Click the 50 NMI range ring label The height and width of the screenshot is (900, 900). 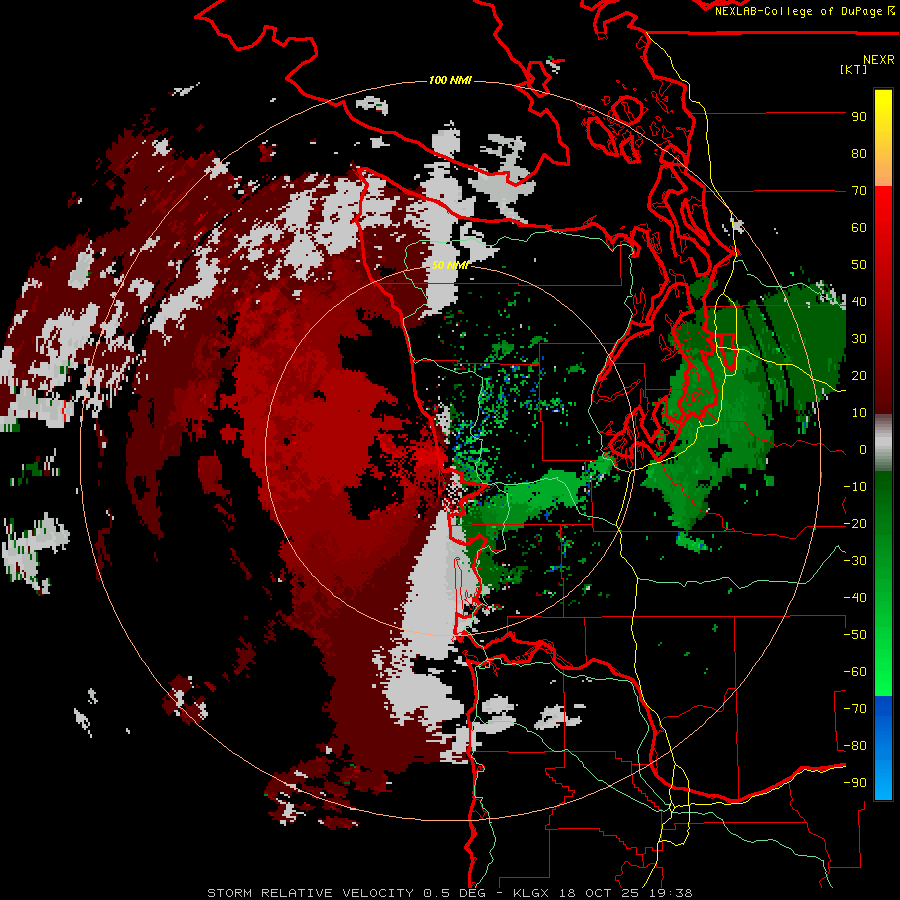point(450,265)
